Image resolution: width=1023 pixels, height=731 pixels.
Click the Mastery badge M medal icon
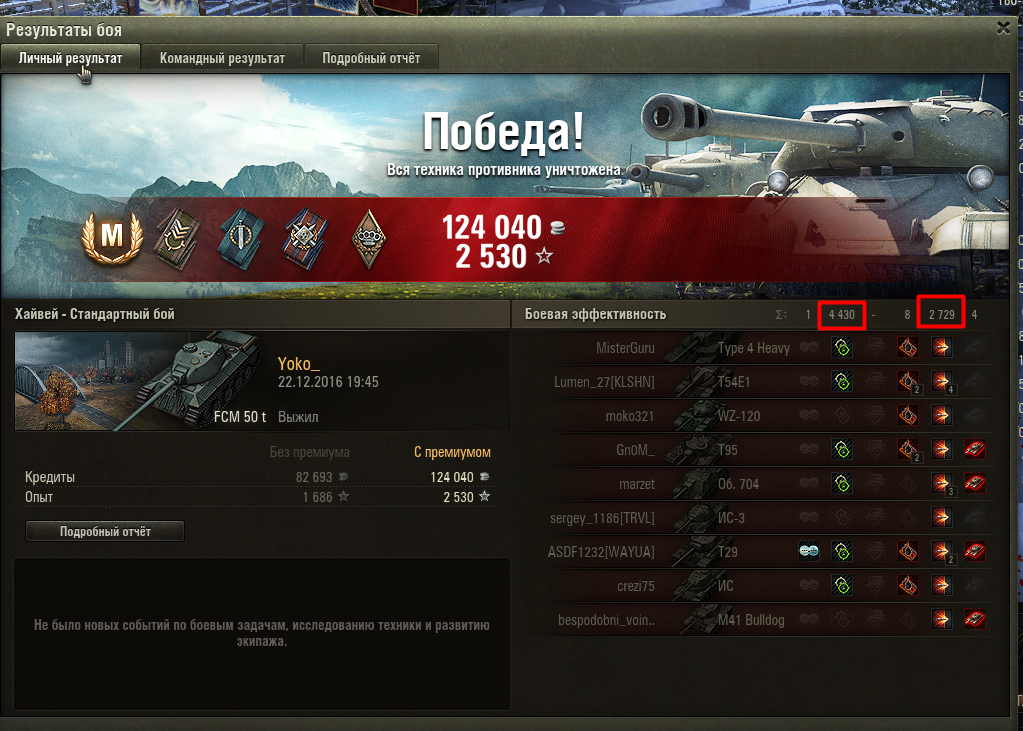(112, 236)
